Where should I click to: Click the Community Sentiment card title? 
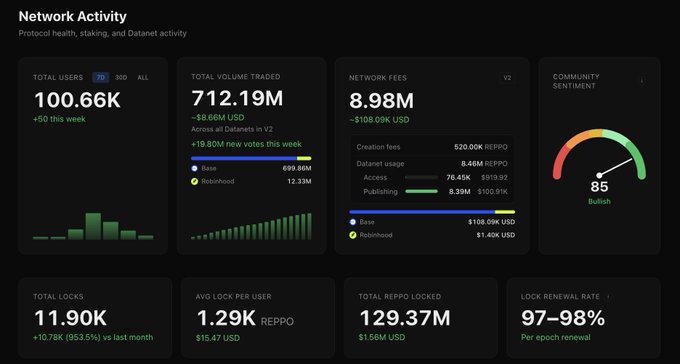tap(576, 81)
